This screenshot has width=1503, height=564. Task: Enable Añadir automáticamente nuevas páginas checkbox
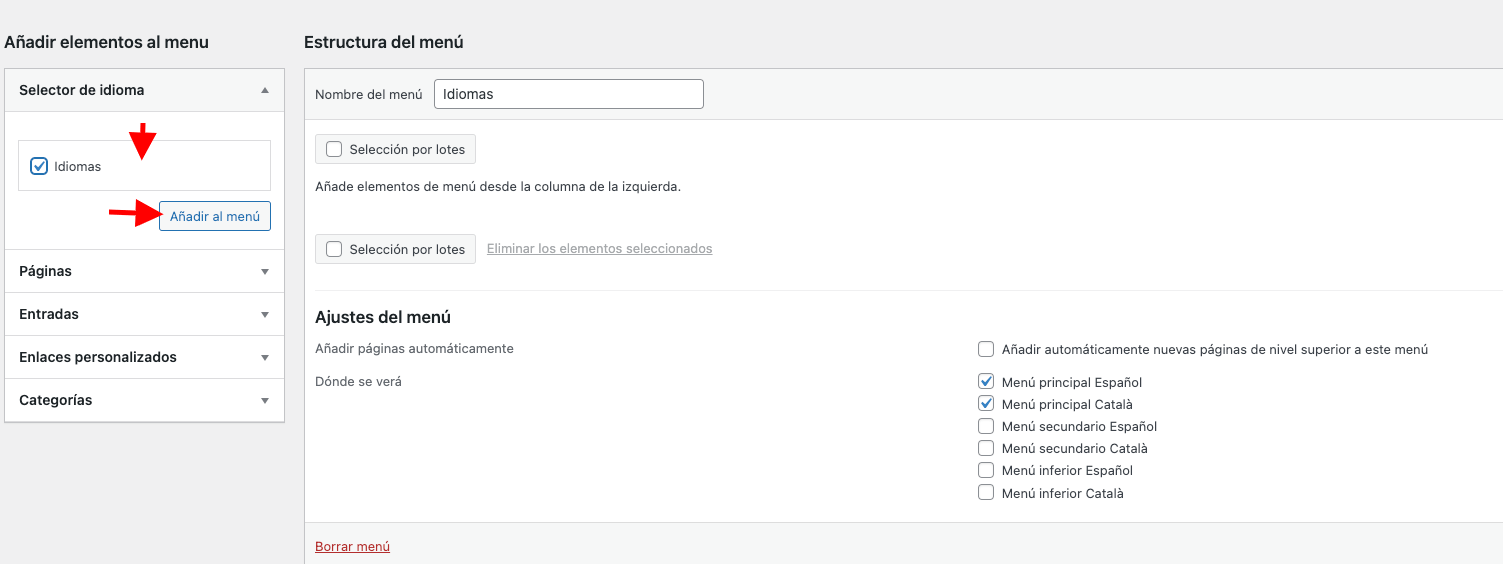pos(986,349)
